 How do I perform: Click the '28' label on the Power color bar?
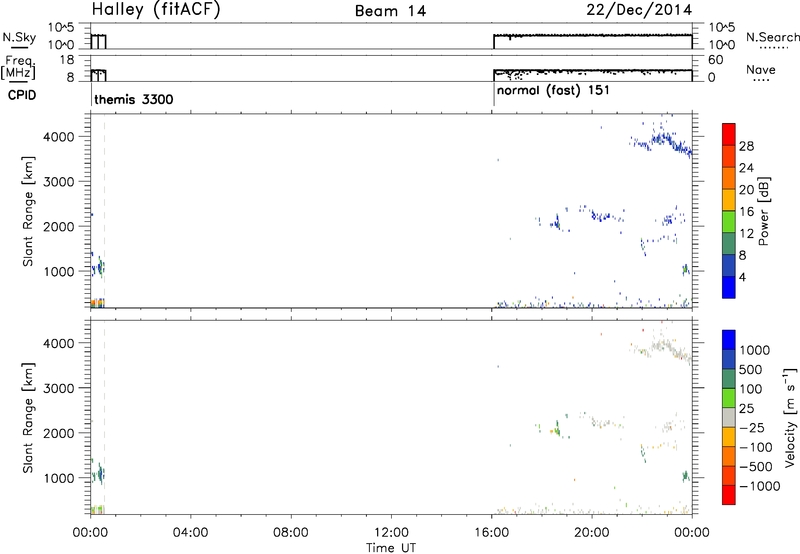746,146
